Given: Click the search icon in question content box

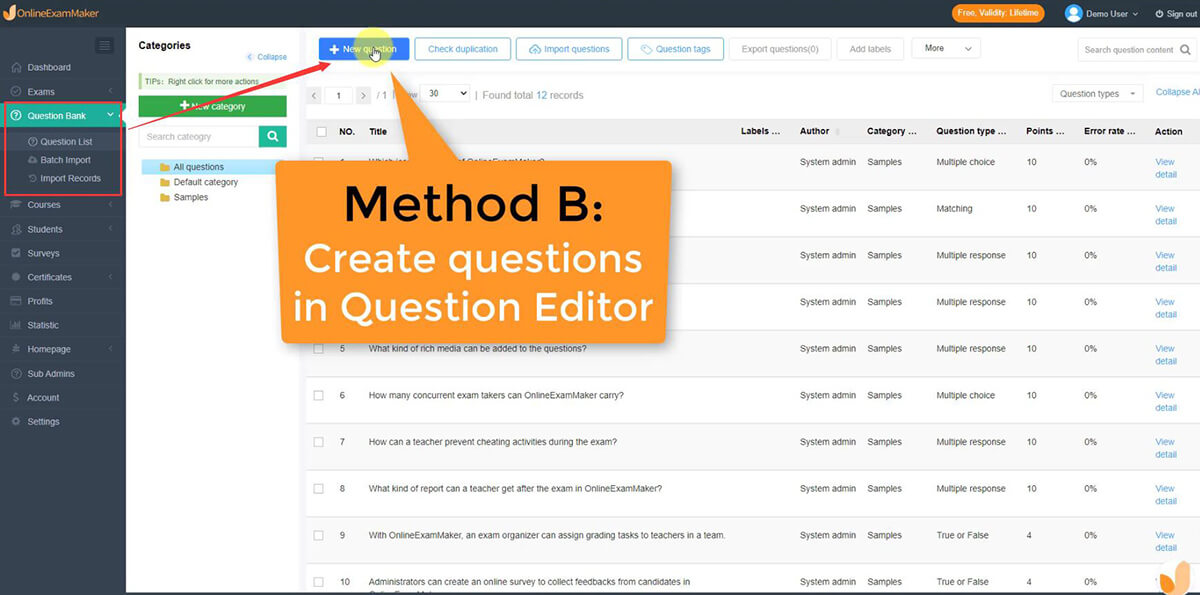Looking at the screenshot, I should pos(1185,50).
